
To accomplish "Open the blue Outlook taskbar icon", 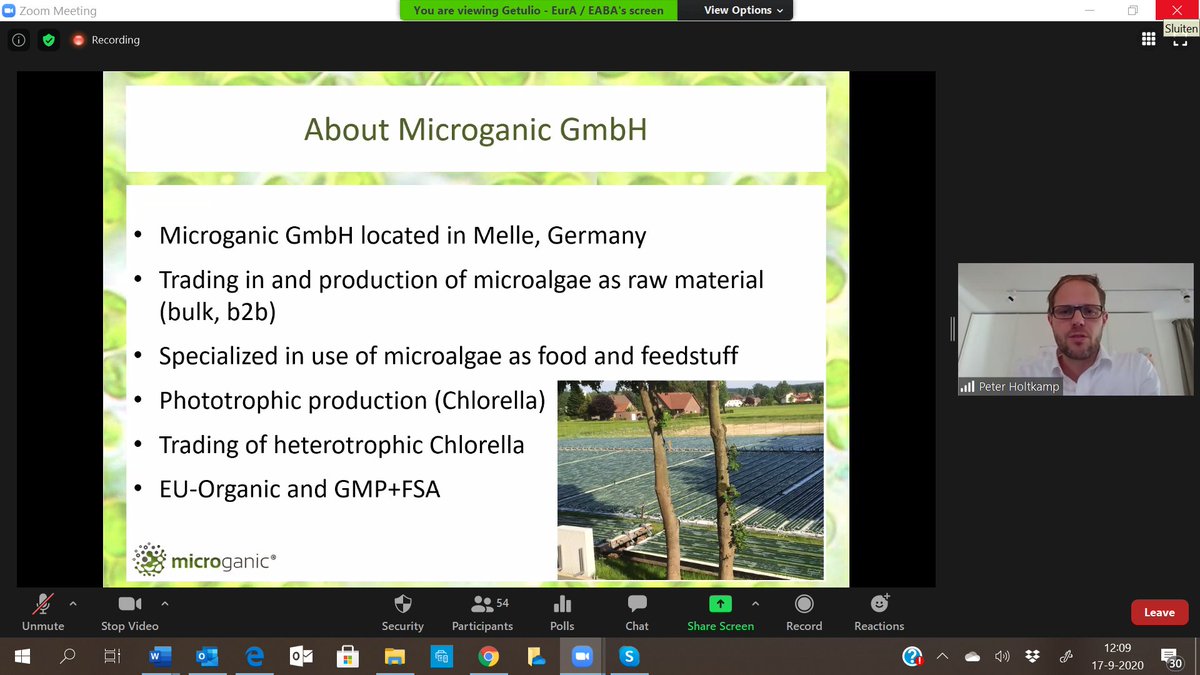I will 206,657.
